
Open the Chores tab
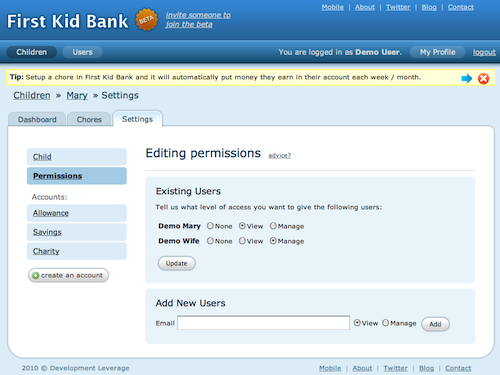coord(89,119)
